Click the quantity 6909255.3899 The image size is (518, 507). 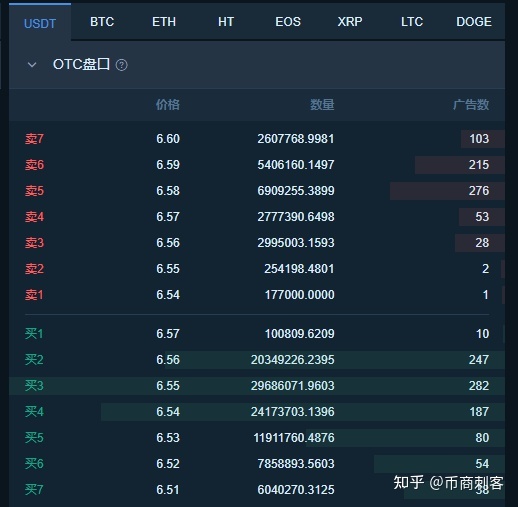(296, 191)
